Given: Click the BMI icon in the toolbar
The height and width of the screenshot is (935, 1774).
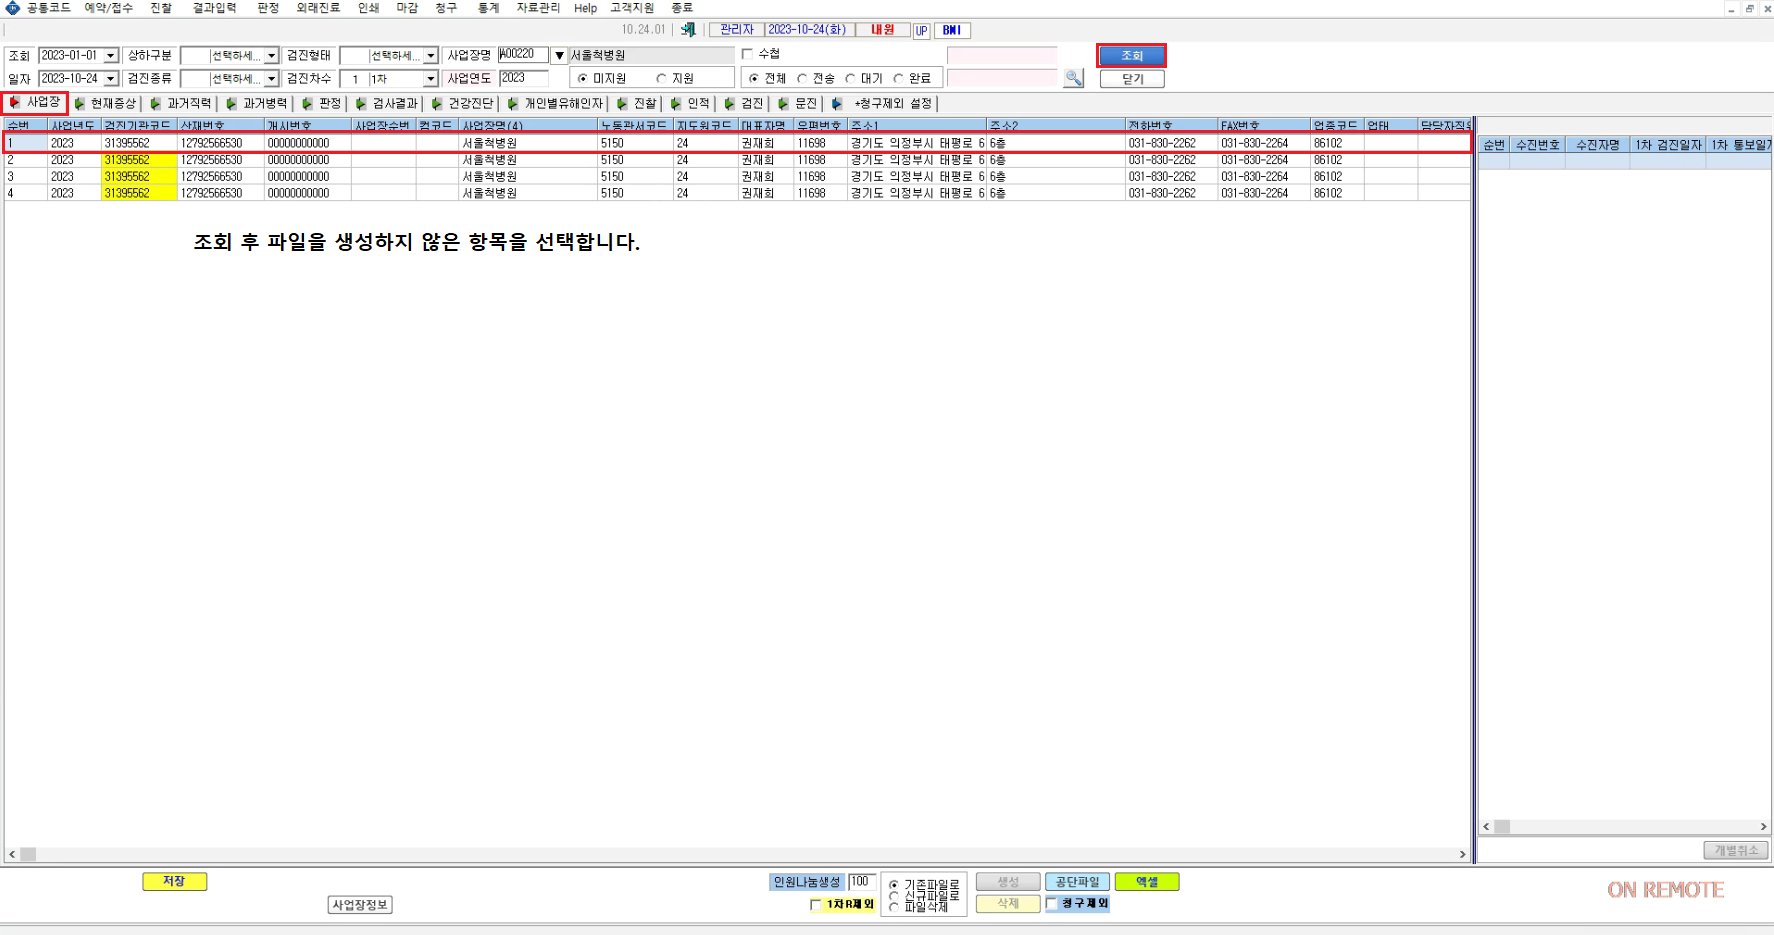Looking at the screenshot, I should [952, 30].
